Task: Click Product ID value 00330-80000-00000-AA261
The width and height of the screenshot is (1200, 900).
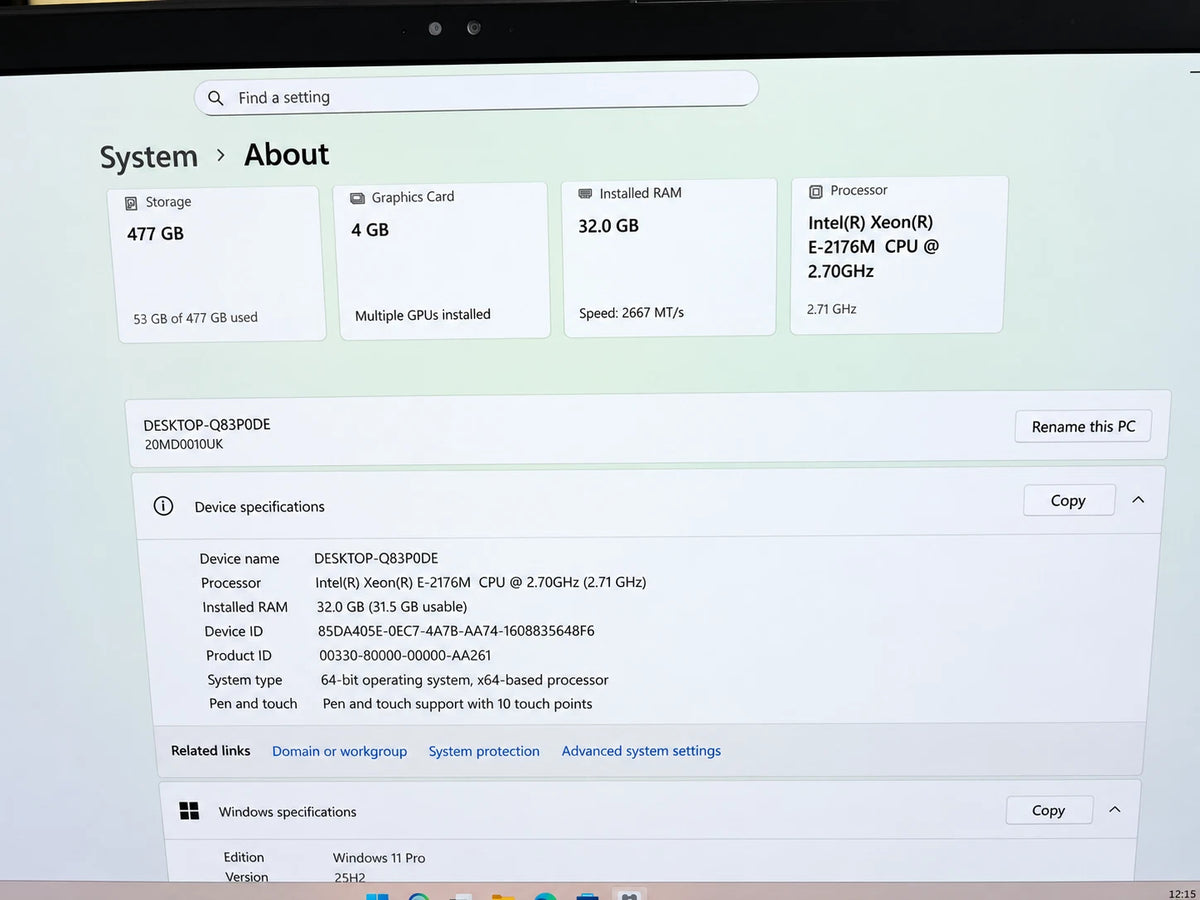Action: click(x=405, y=655)
